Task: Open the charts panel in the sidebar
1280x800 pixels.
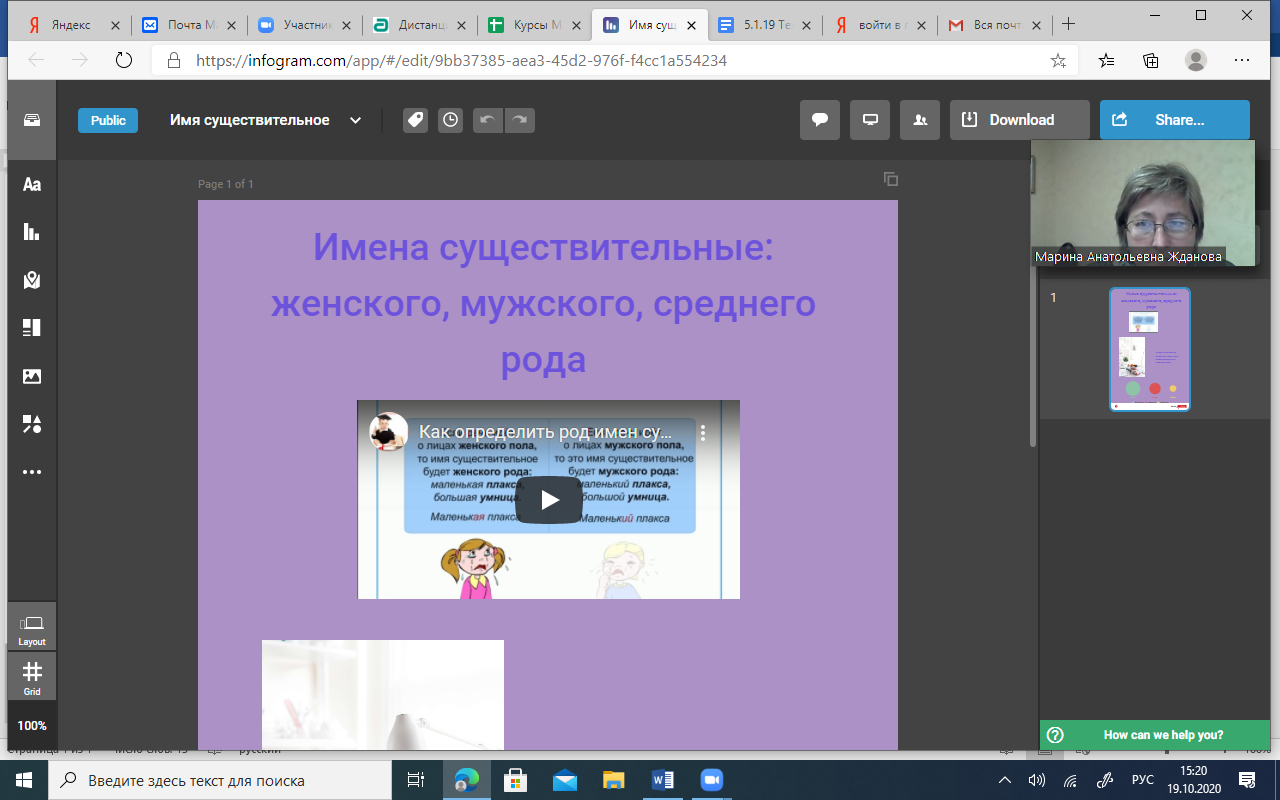Action: click(x=32, y=232)
